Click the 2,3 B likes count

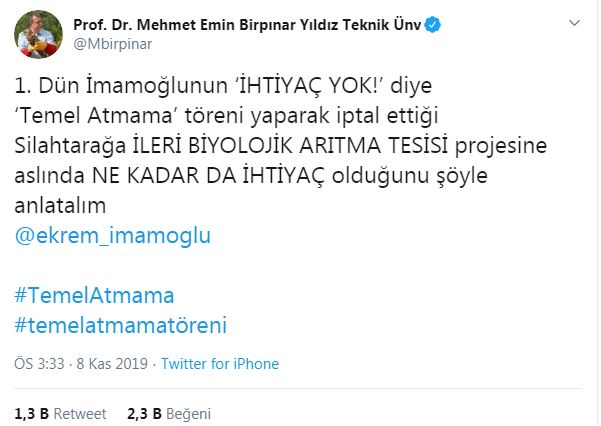[x=145, y=414]
